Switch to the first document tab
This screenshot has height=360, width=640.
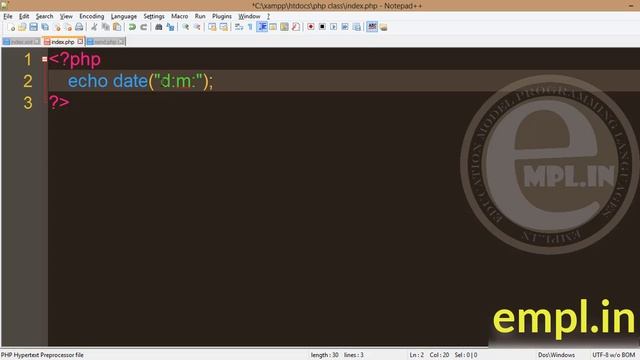(21, 42)
